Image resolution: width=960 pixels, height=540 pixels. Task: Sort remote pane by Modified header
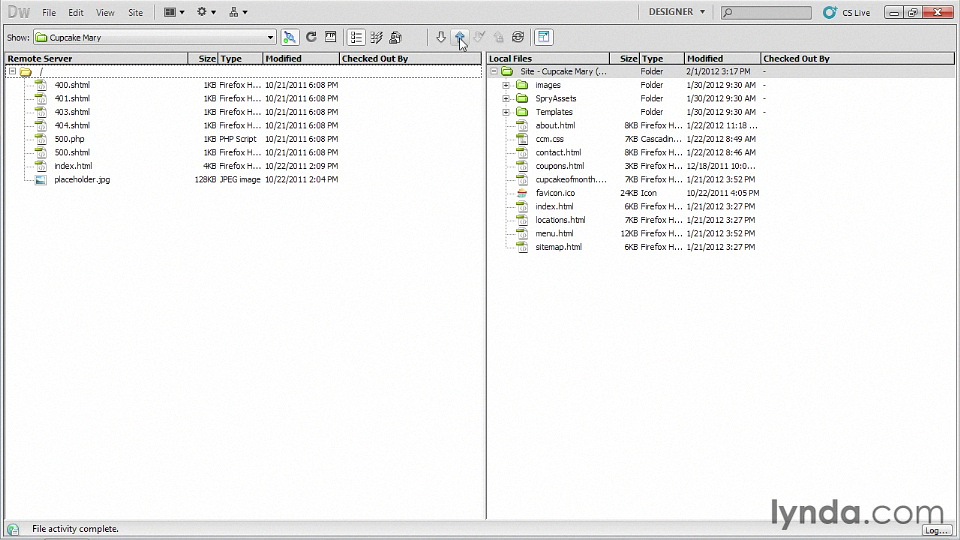pos(301,59)
